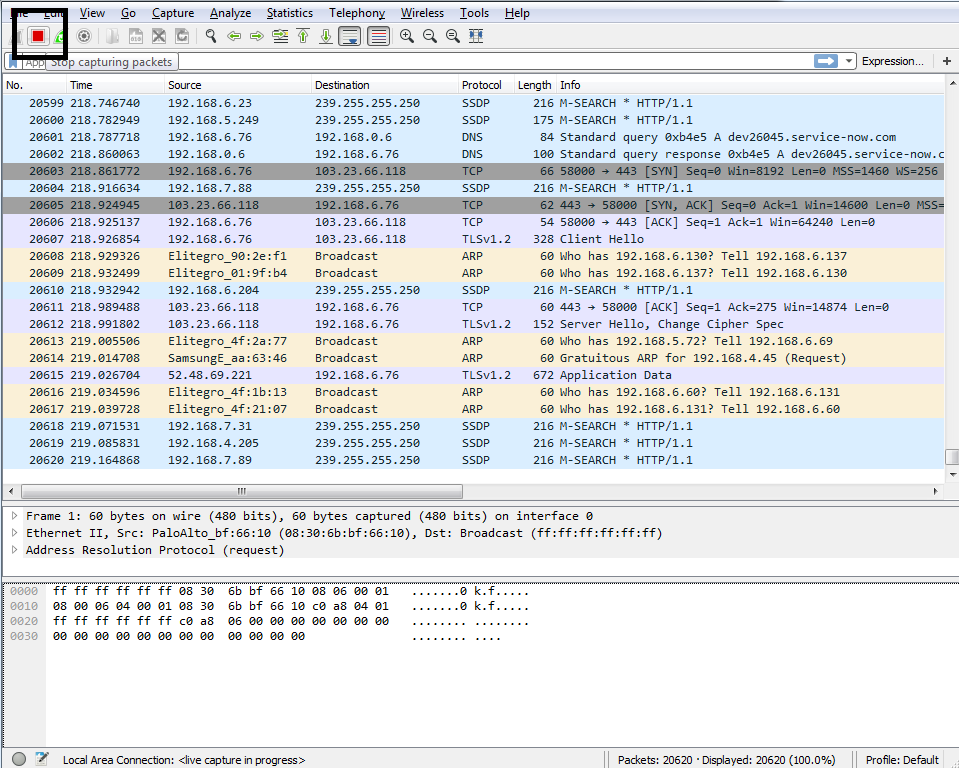Open the display filter history dropdown

tap(850, 61)
